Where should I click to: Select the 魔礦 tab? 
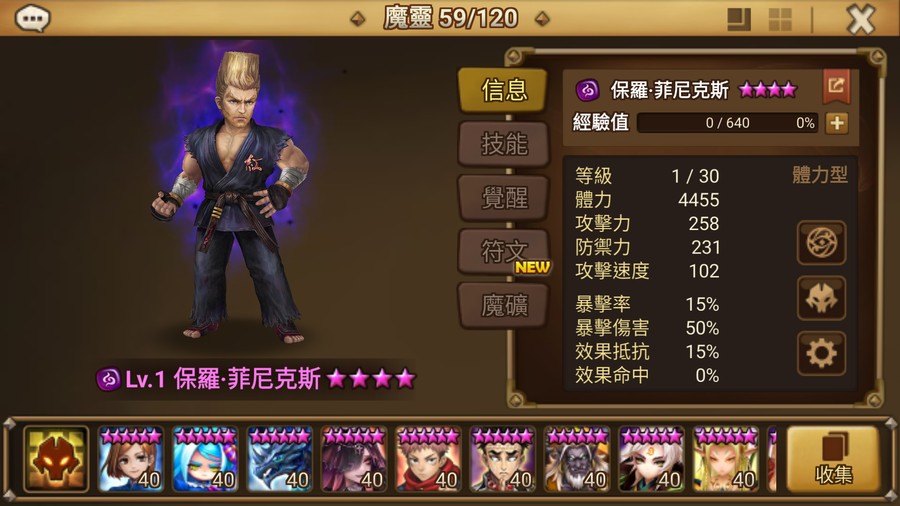click(504, 306)
